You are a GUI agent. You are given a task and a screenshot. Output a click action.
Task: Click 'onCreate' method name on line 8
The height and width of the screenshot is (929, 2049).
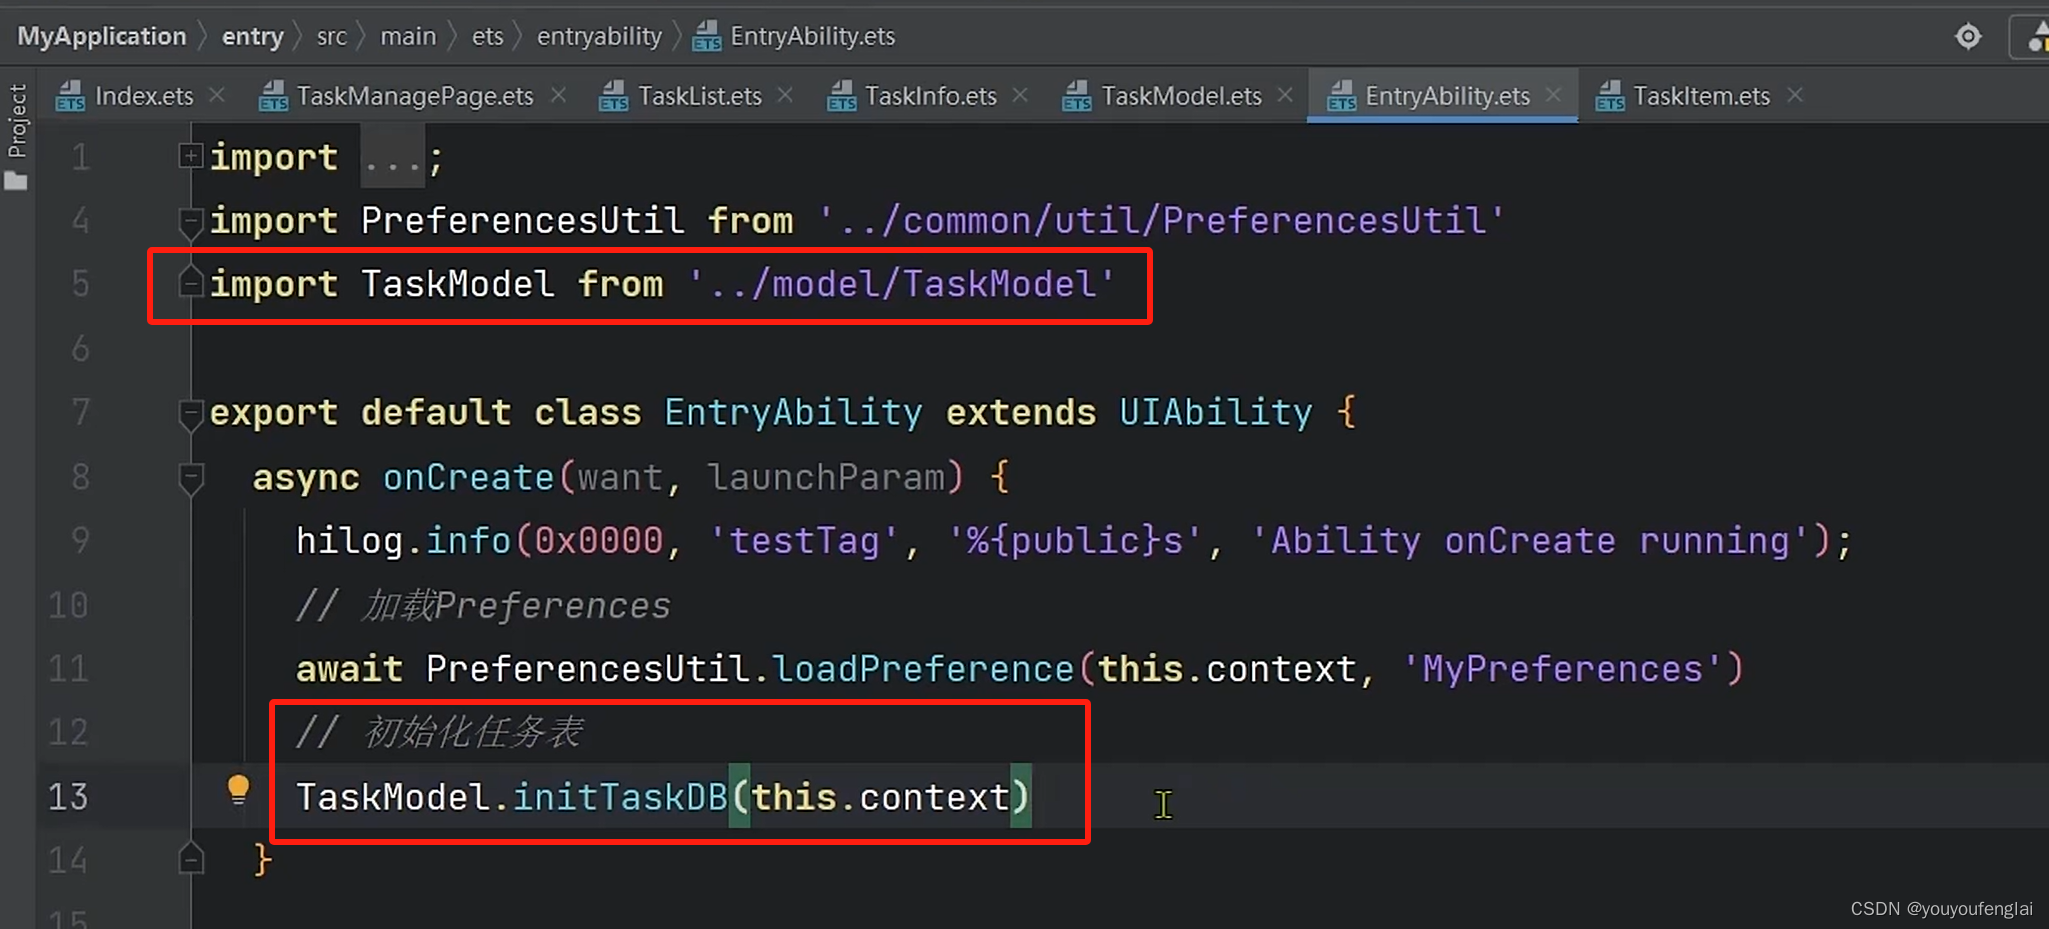(x=468, y=478)
